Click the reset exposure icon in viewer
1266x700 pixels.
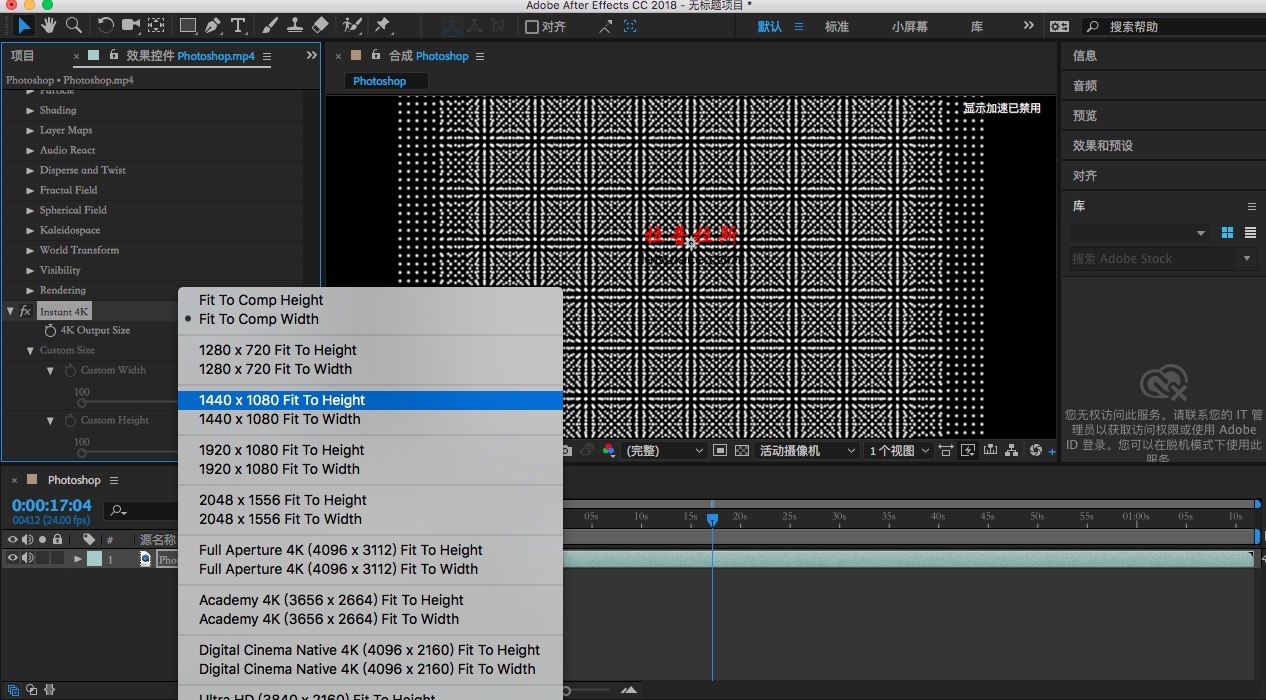pyautogui.click(x=1035, y=451)
